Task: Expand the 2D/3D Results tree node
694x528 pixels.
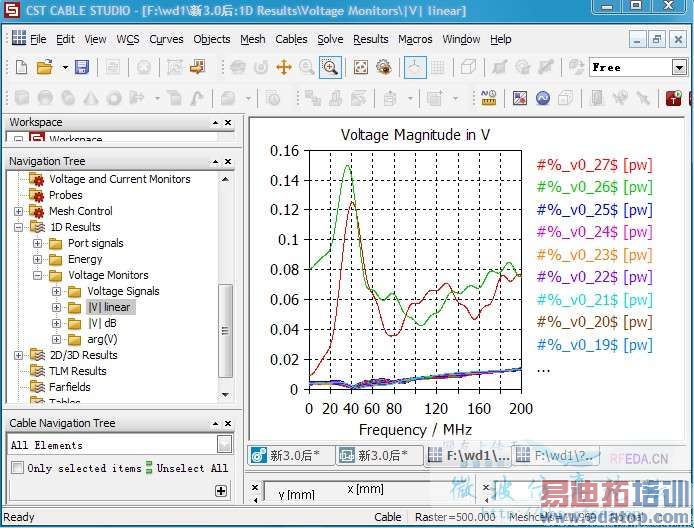Action: [19, 355]
